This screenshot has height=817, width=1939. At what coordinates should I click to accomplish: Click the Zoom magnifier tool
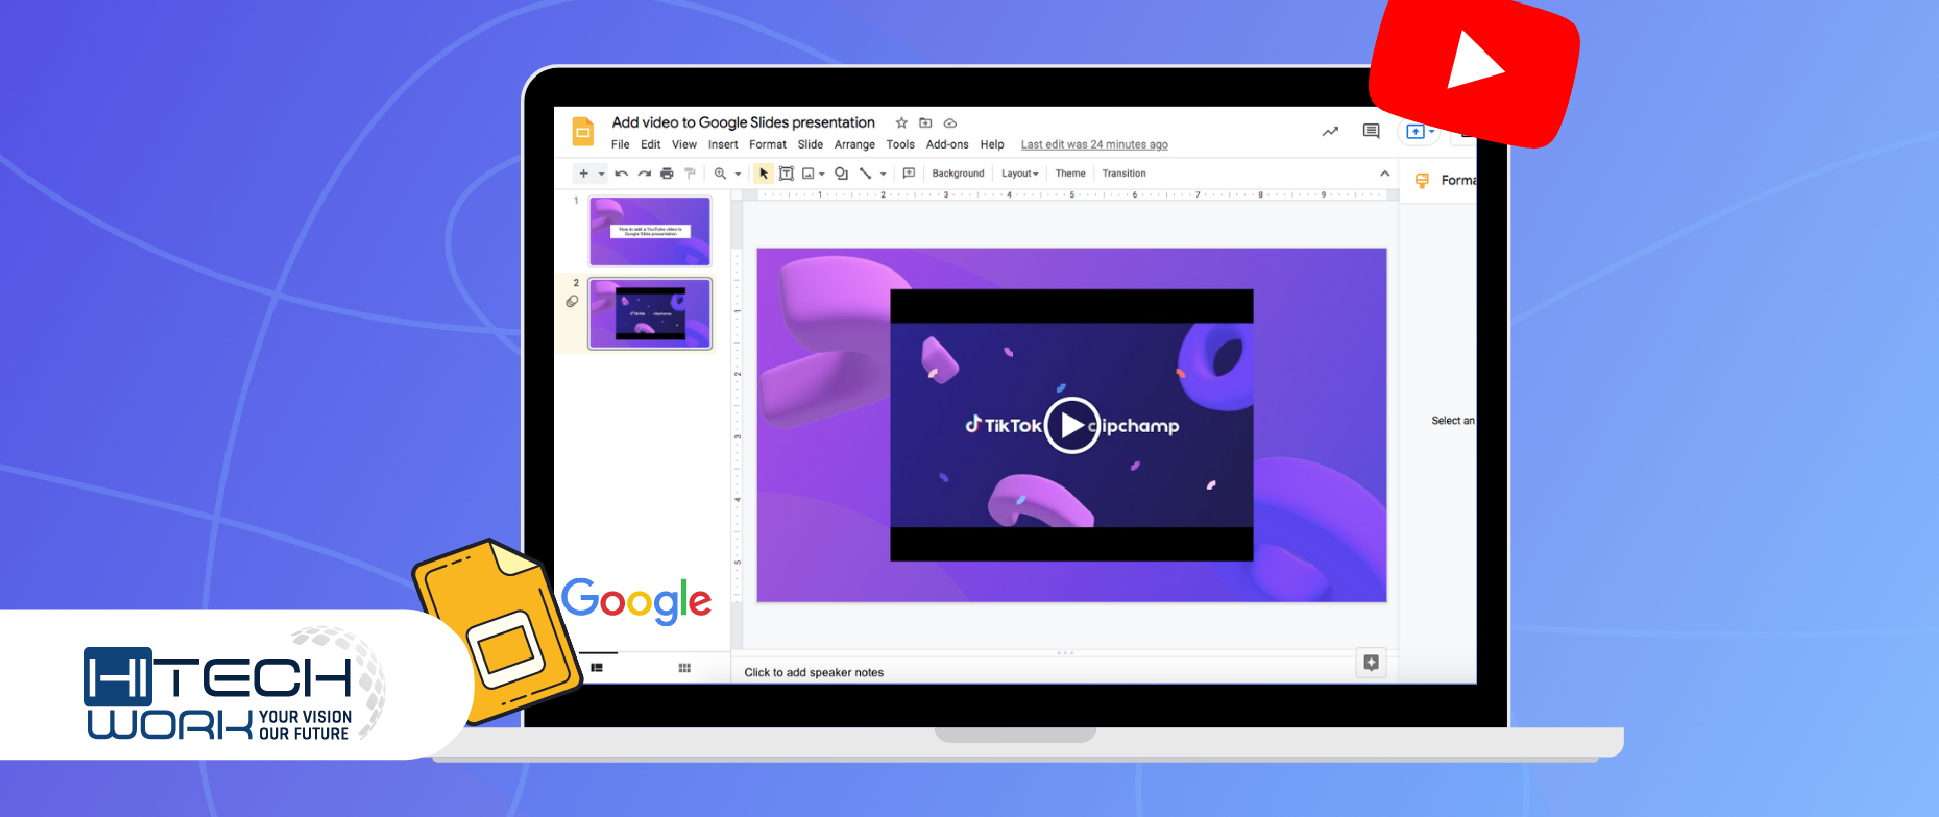[x=720, y=173]
